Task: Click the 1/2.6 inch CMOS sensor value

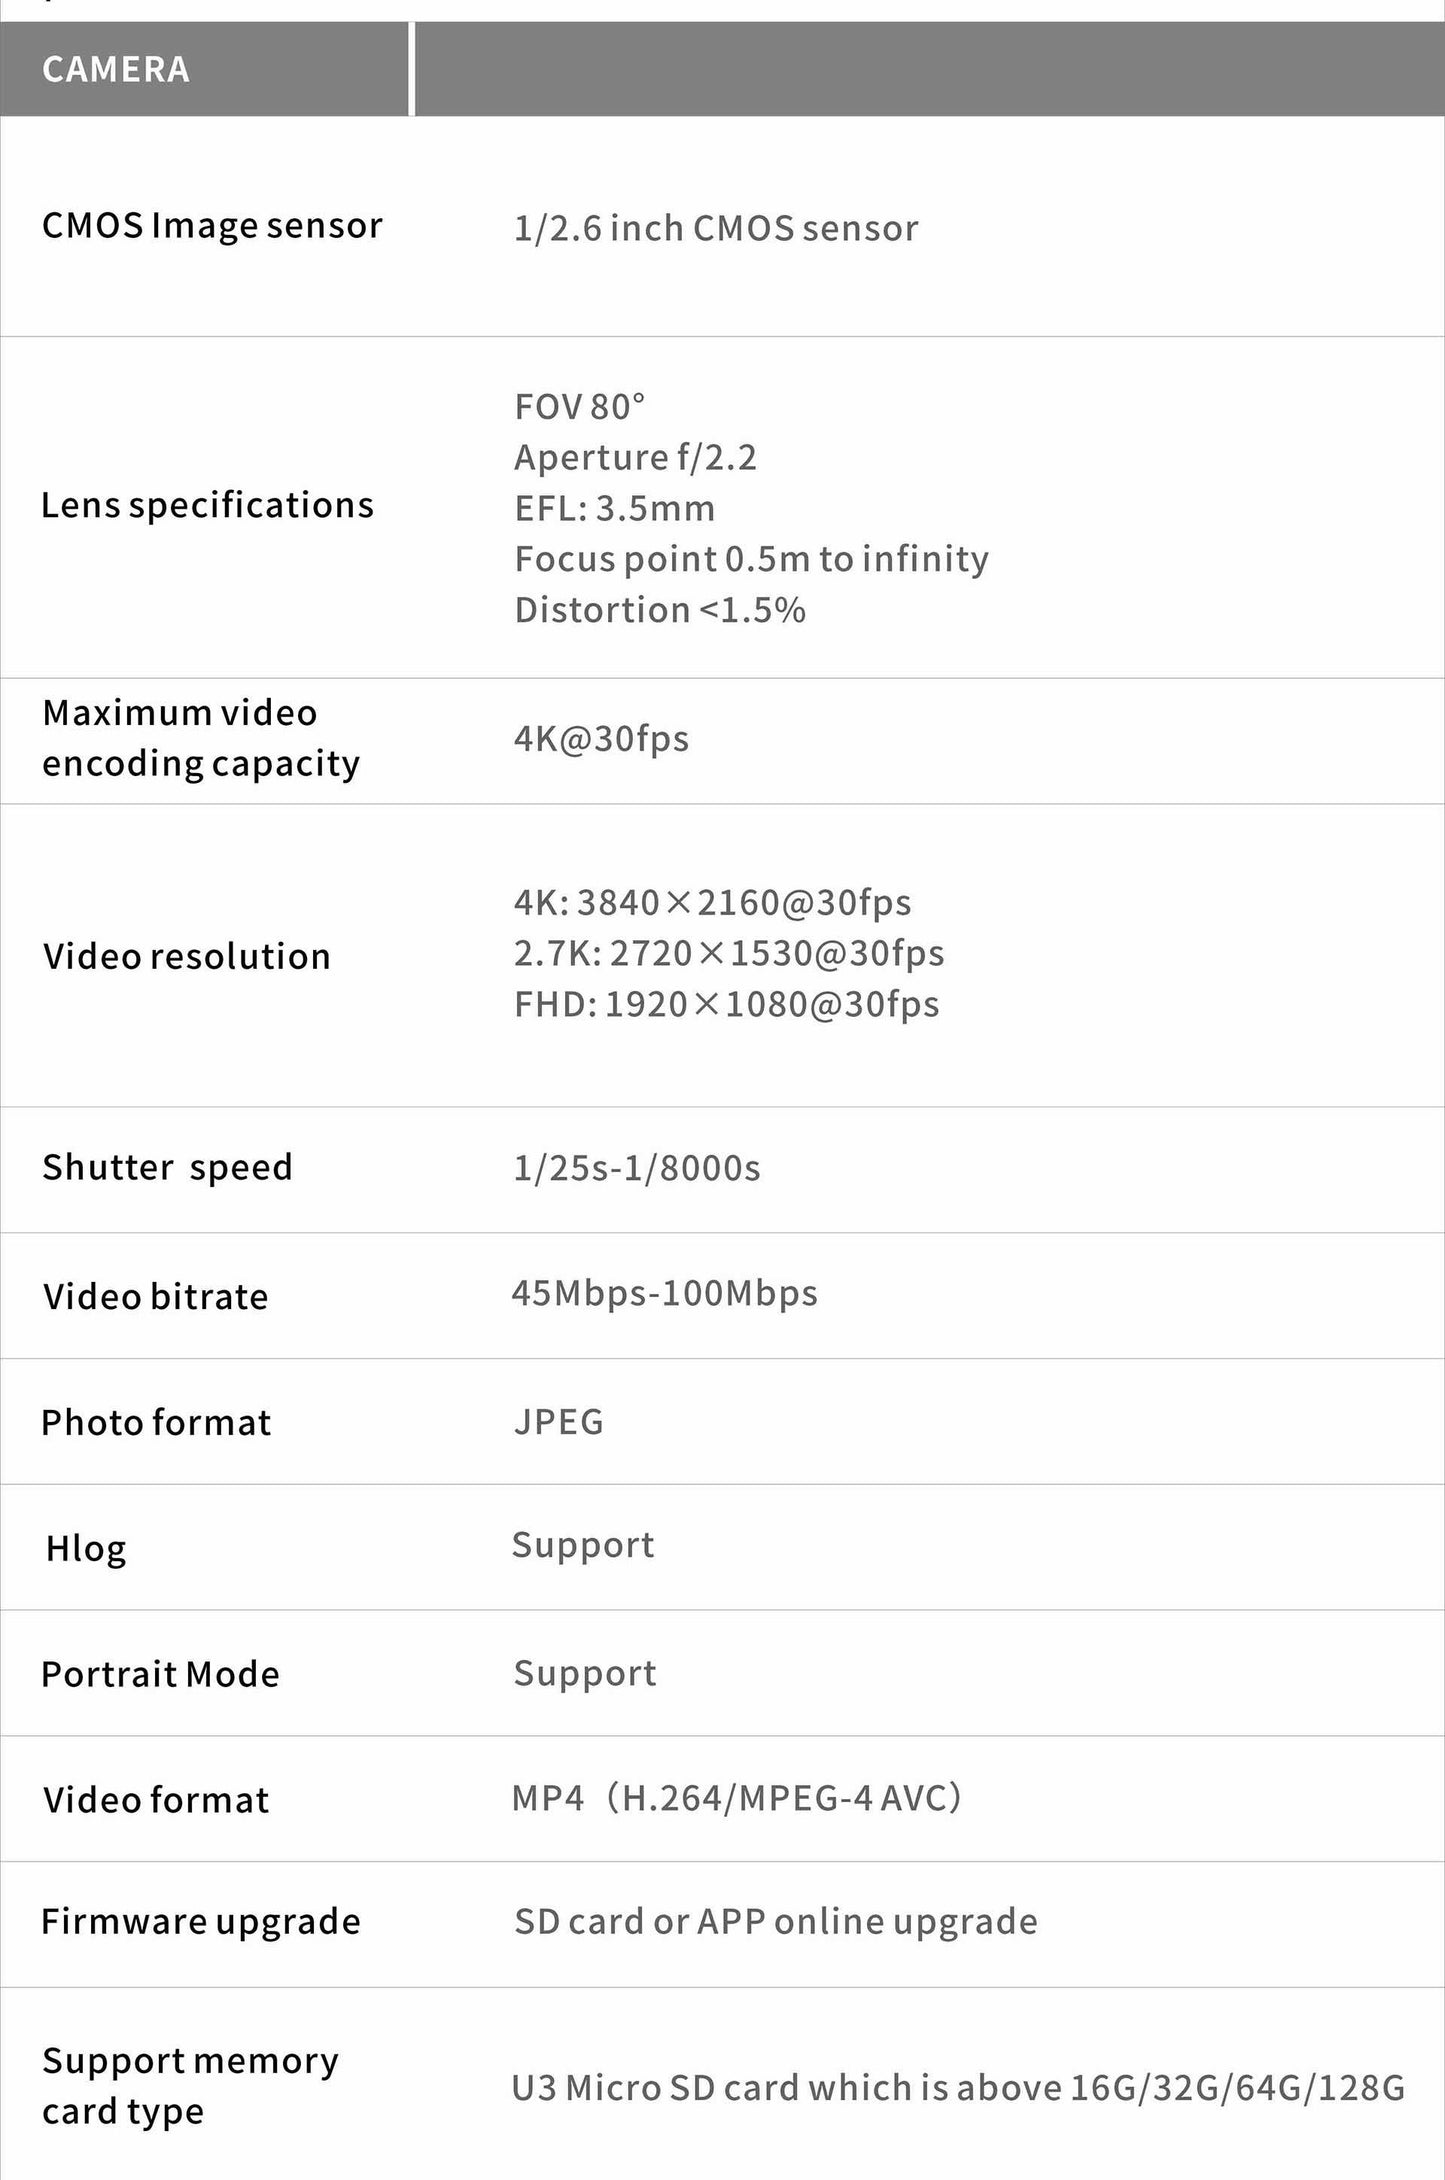Action: [716, 229]
